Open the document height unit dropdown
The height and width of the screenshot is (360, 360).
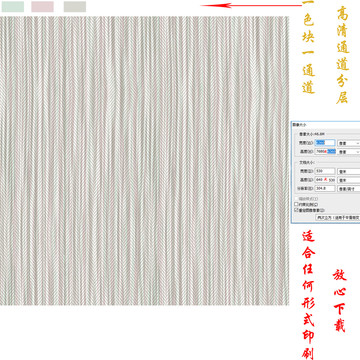(x=349, y=180)
